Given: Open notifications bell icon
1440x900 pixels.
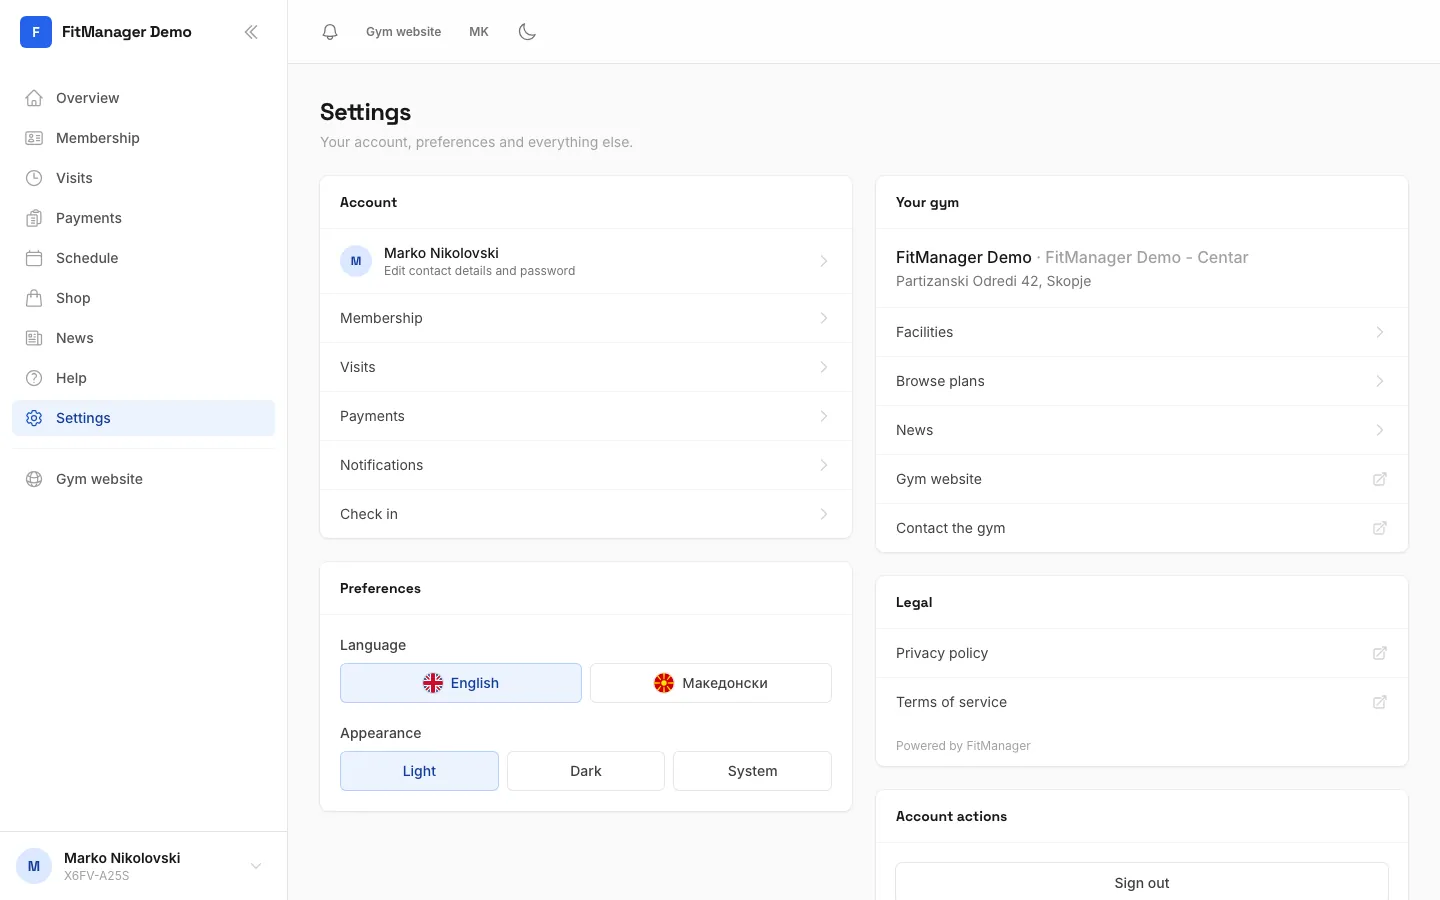Looking at the screenshot, I should point(330,32).
